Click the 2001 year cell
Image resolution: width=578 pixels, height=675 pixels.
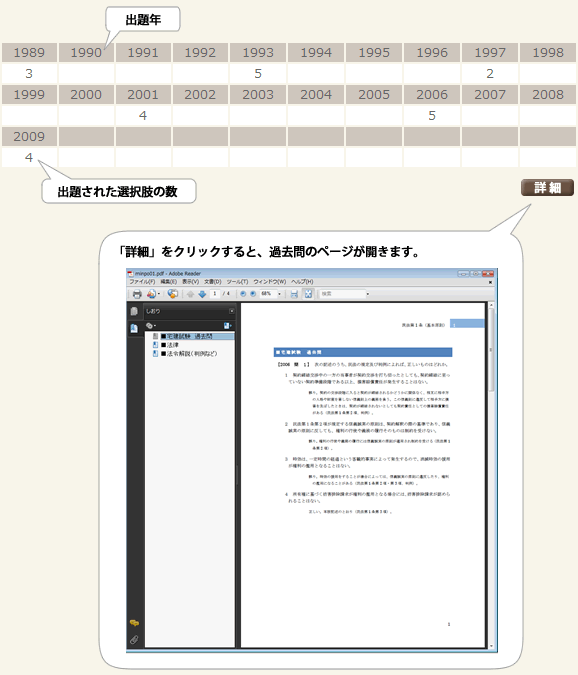pyautogui.click(x=143, y=94)
